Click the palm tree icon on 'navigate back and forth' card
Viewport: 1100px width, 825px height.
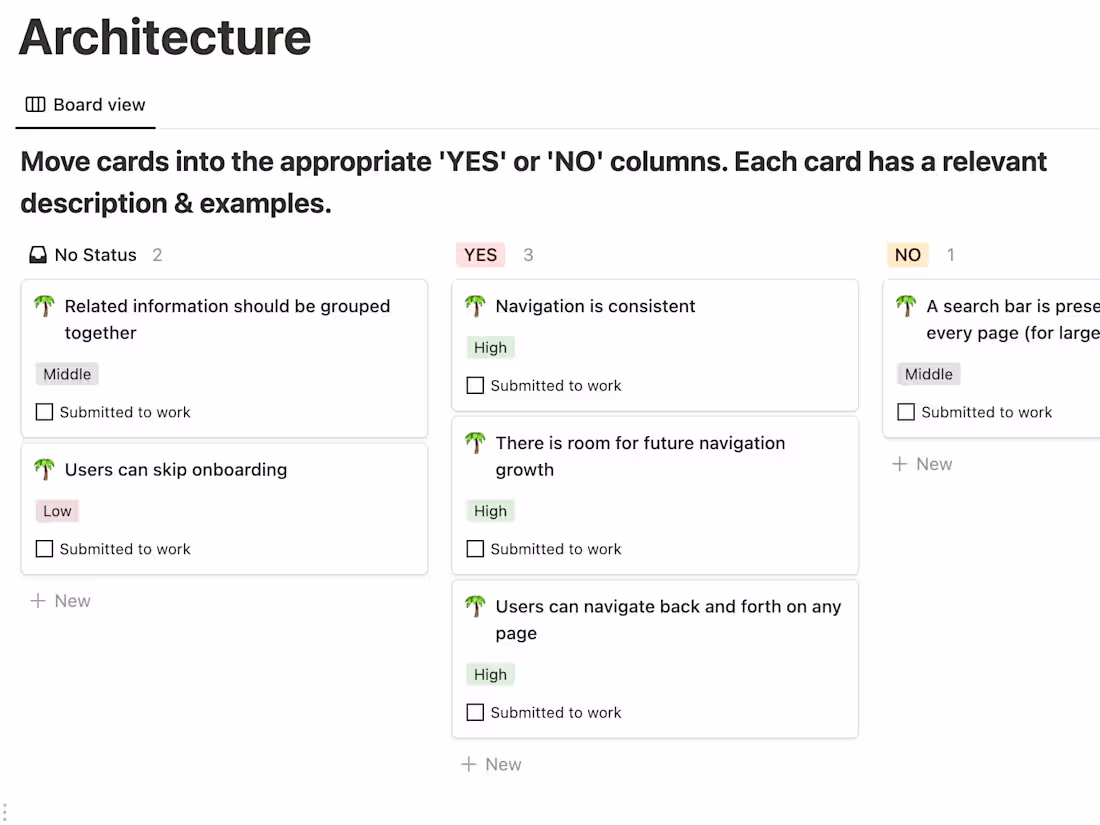pyautogui.click(x=475, y=606)
